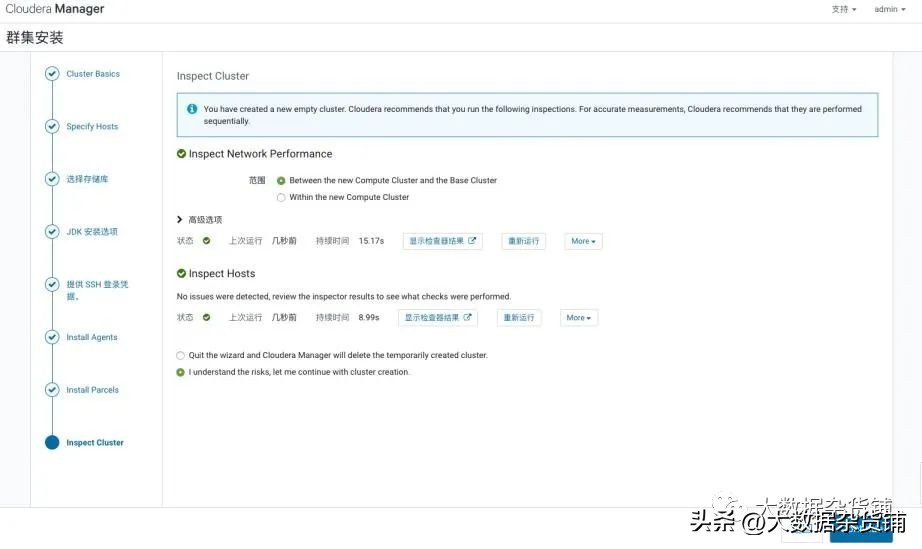Screen dimensions: 922x549
Task: Select Quit the wizard radio option
Action: tap(181, 356)
